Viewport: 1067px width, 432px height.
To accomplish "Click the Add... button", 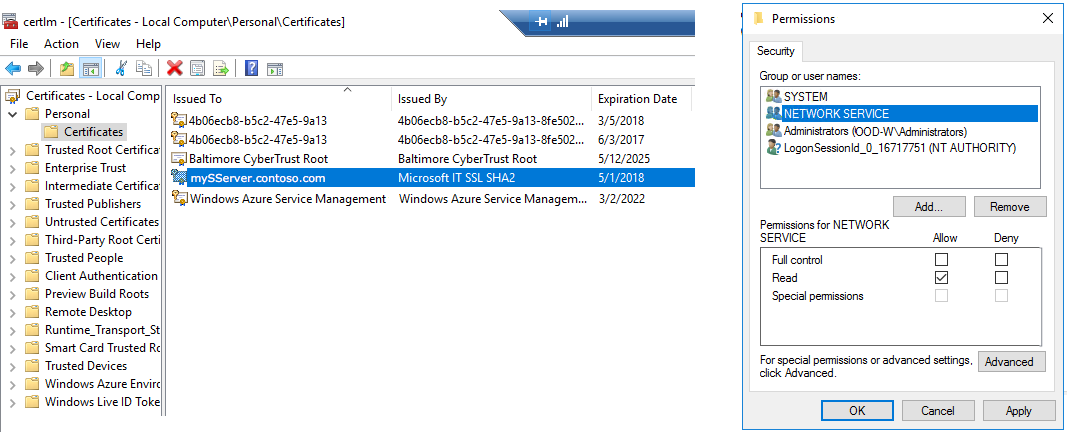I will pyautogui.click(x=928, y=207).
